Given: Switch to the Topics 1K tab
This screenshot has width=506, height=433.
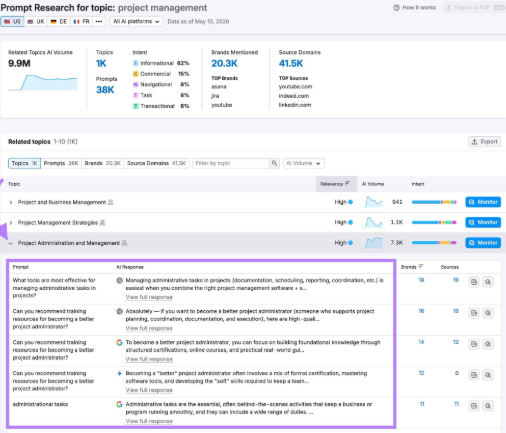Looking at the screenshot, I should pyautogui.click(x=24, y=163).
